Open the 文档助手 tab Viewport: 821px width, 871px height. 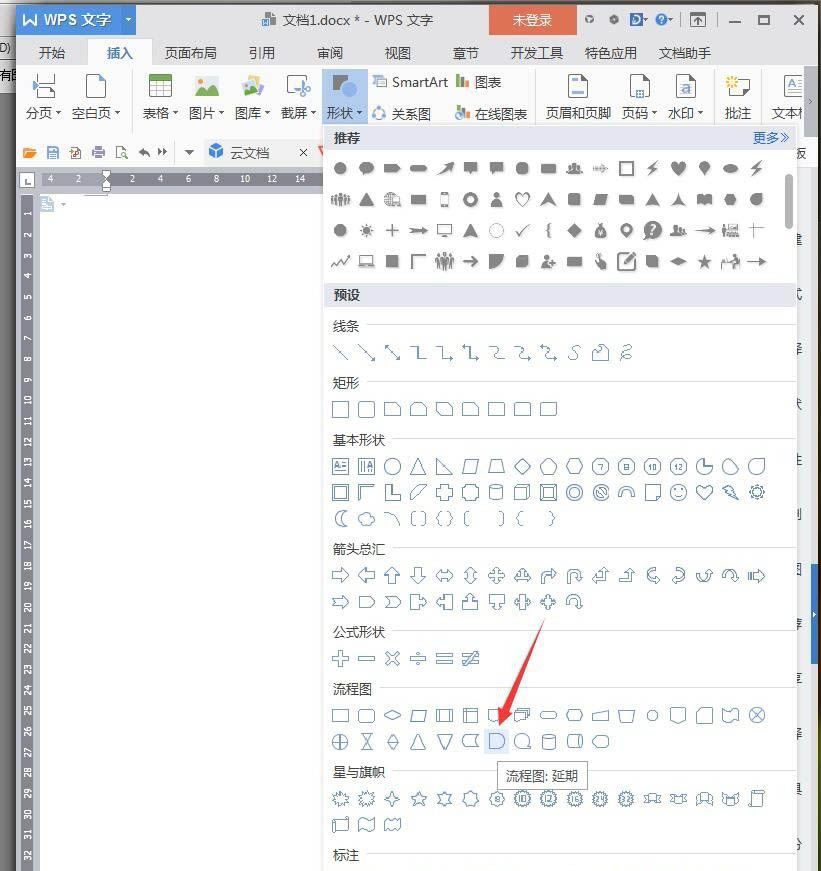tap(684, 53)
